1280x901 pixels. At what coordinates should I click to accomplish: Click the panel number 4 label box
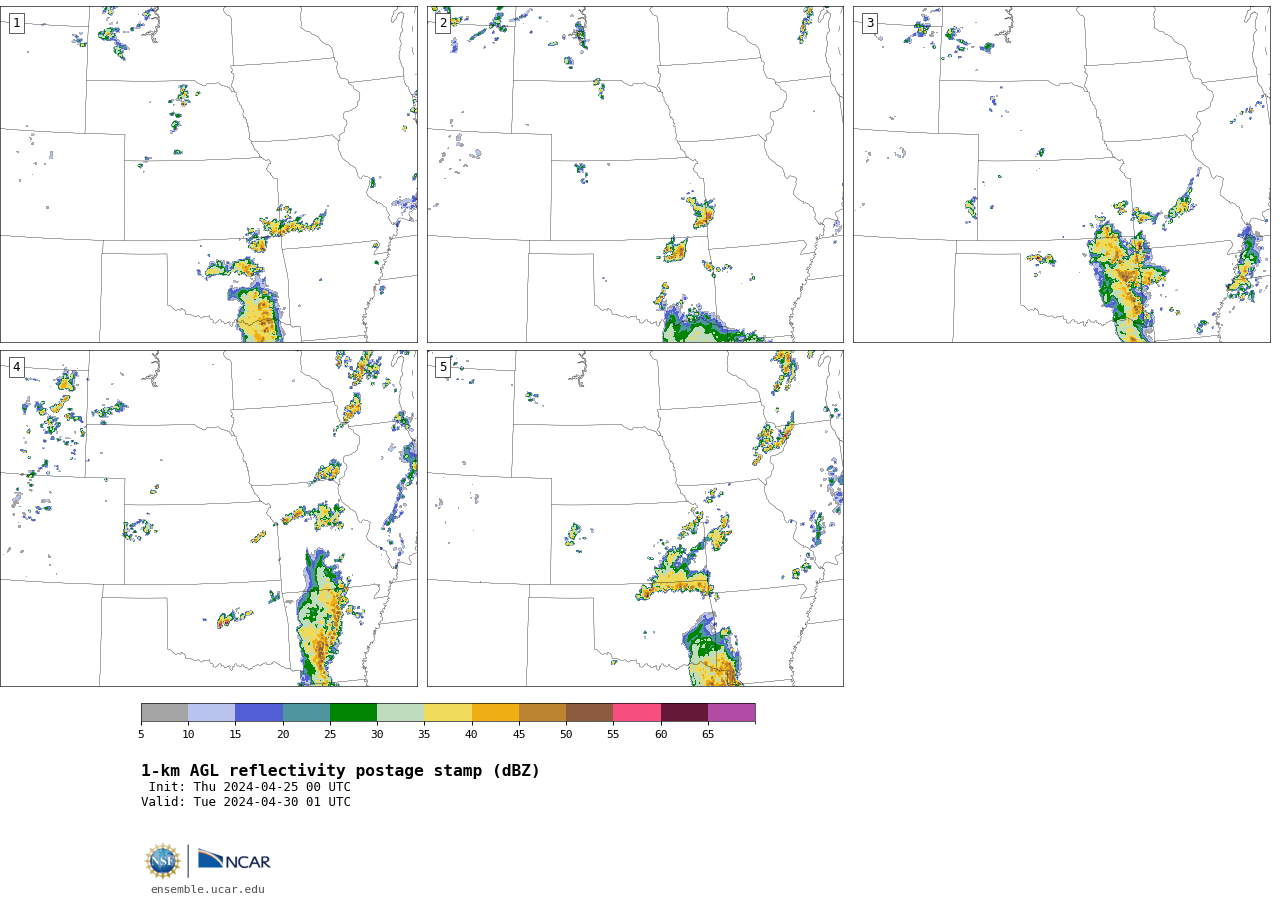16,367
